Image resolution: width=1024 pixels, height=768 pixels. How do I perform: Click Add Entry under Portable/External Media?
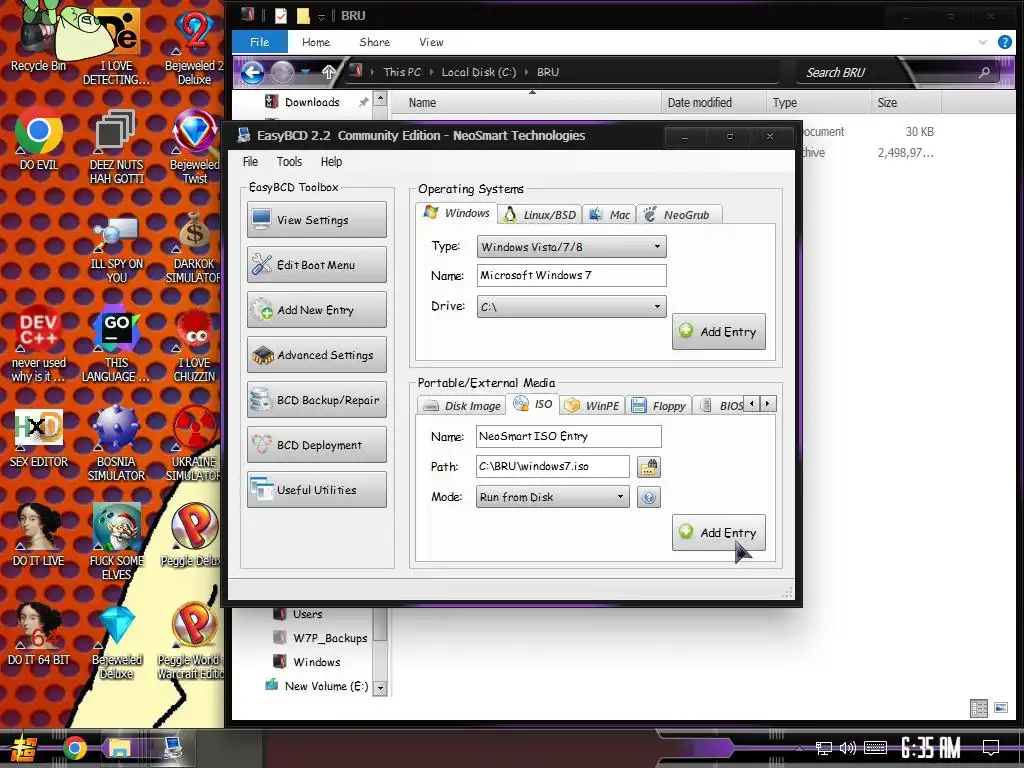point(718,533)
